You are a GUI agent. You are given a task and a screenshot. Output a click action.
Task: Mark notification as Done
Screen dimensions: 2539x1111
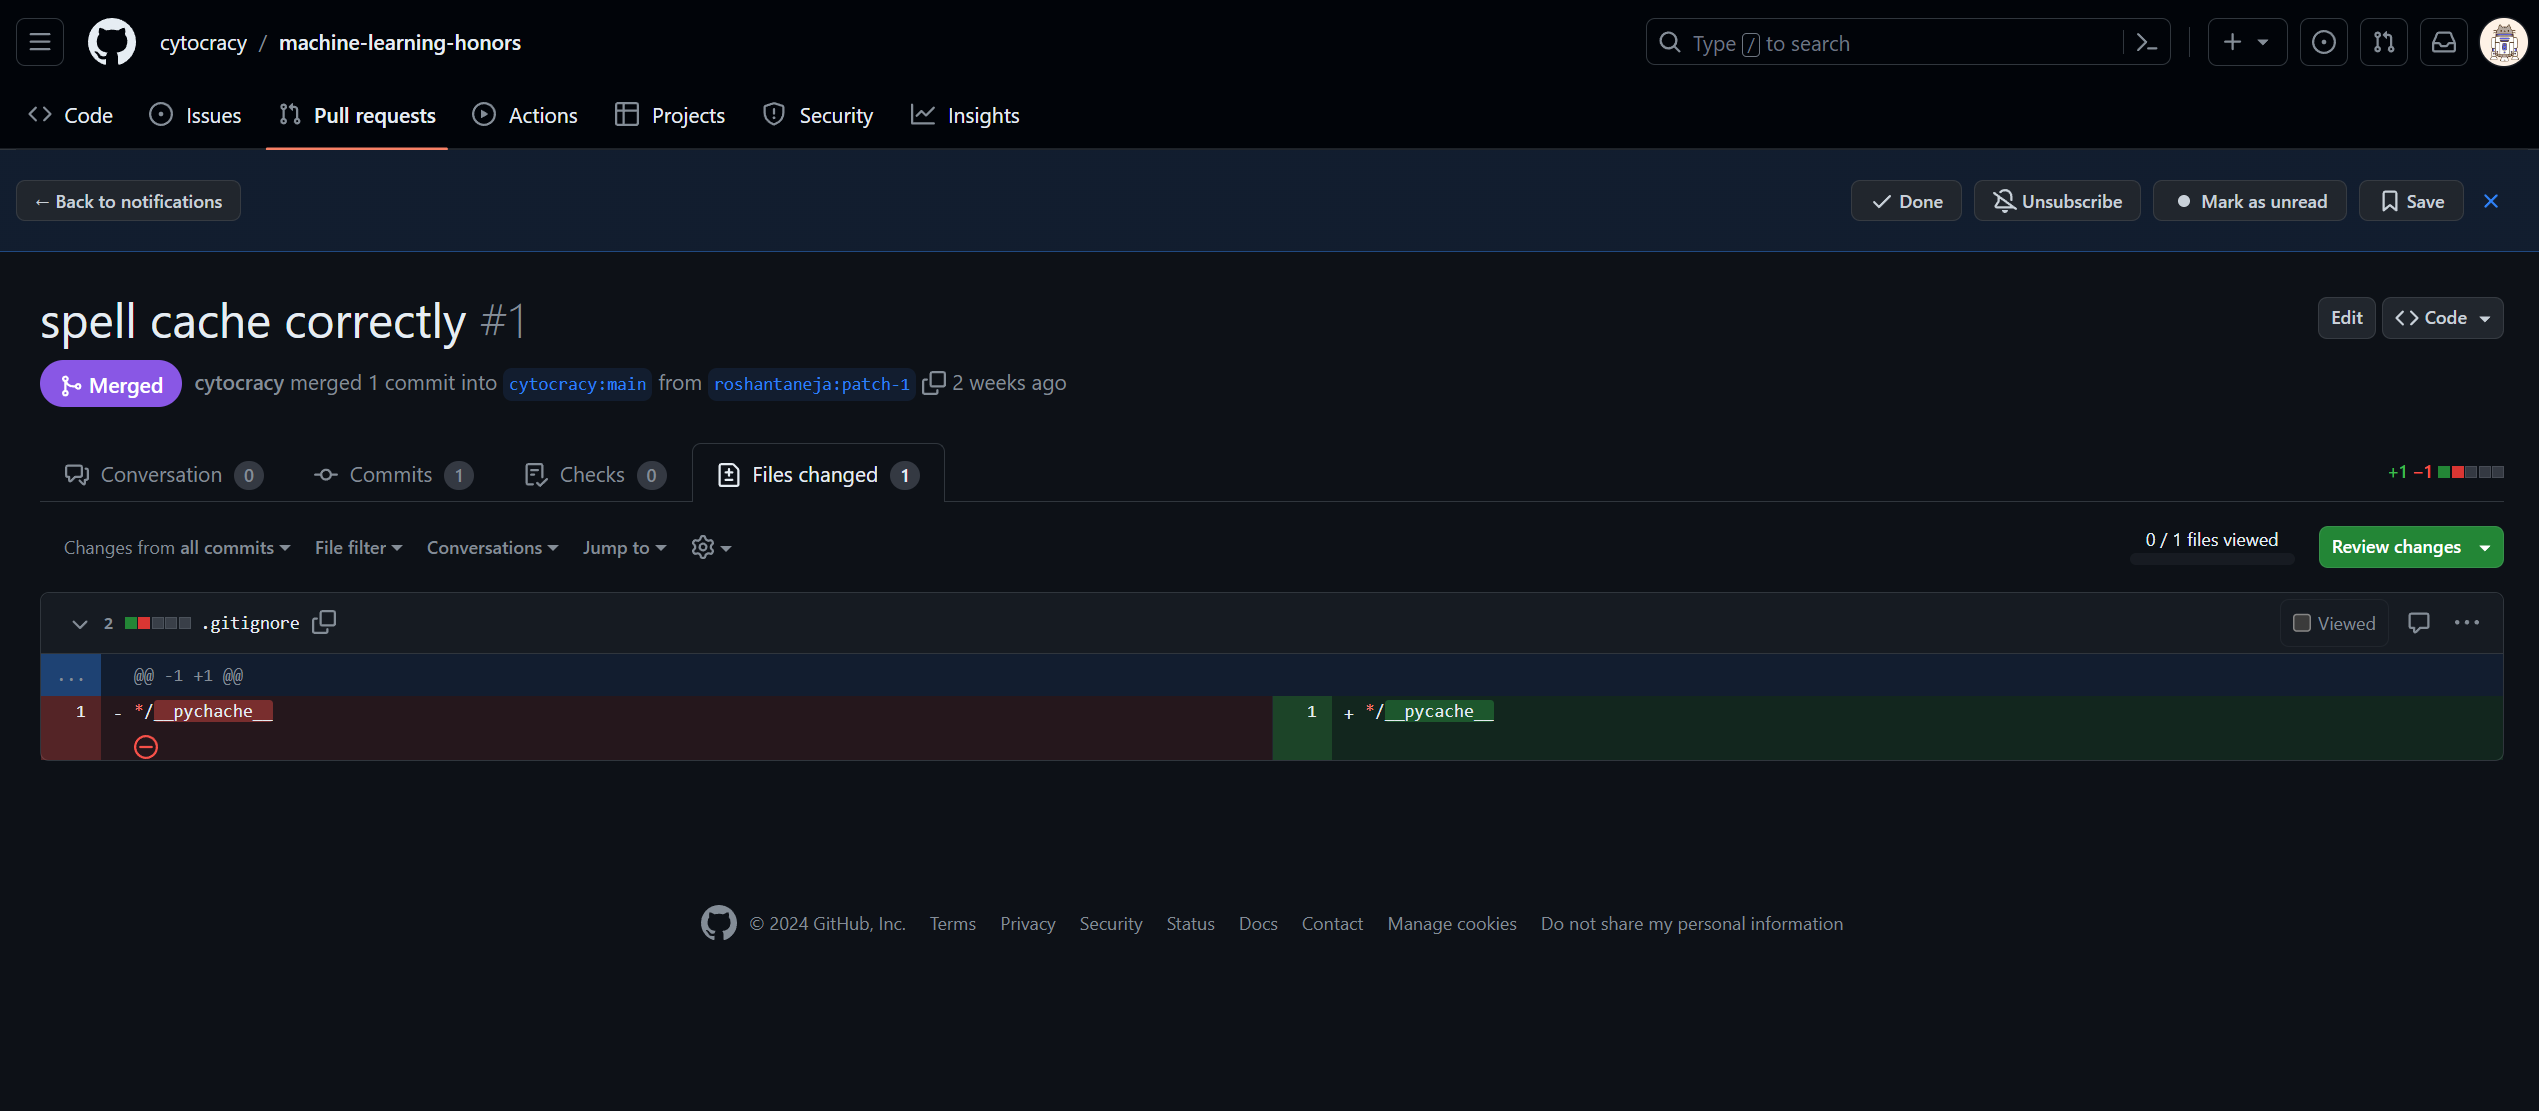coord(1906,201)
